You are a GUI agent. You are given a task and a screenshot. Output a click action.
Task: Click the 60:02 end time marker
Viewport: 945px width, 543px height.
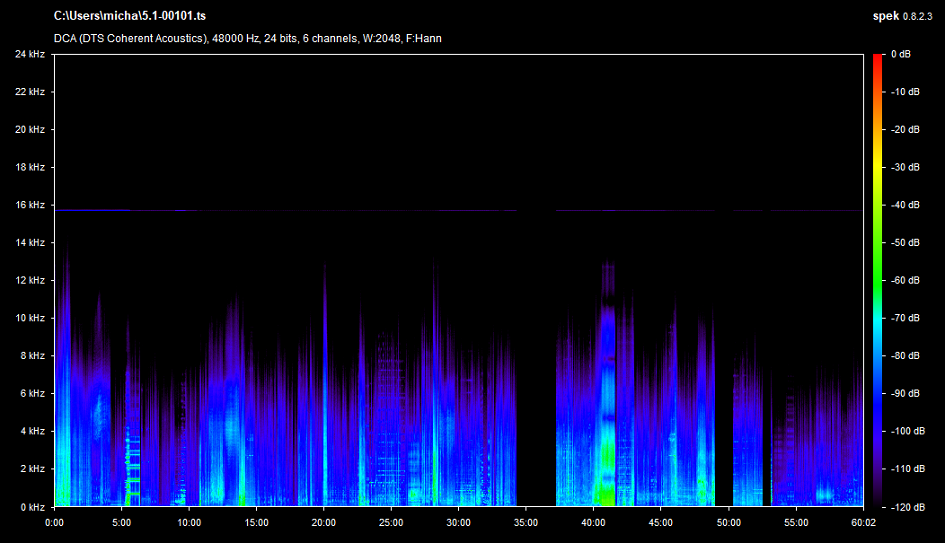[x=862, y=522]
